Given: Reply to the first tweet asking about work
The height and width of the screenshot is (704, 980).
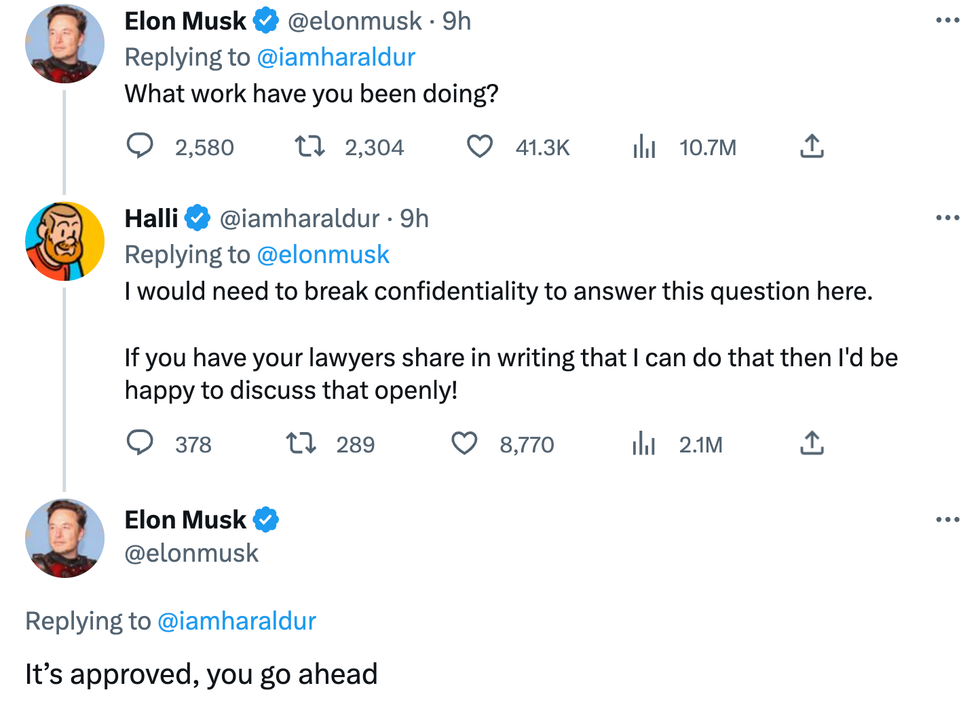Looking at the screenshot, I should point(140,148).
